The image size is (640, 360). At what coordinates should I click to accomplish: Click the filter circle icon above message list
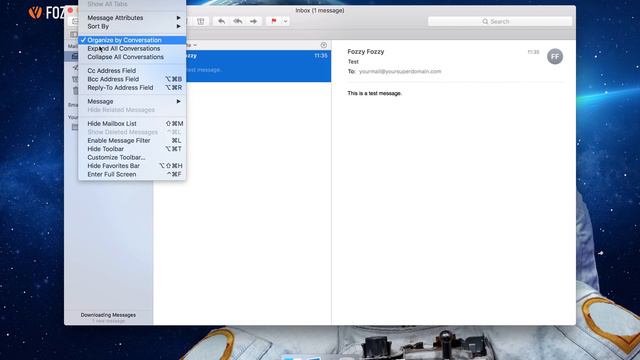point(324,45)
